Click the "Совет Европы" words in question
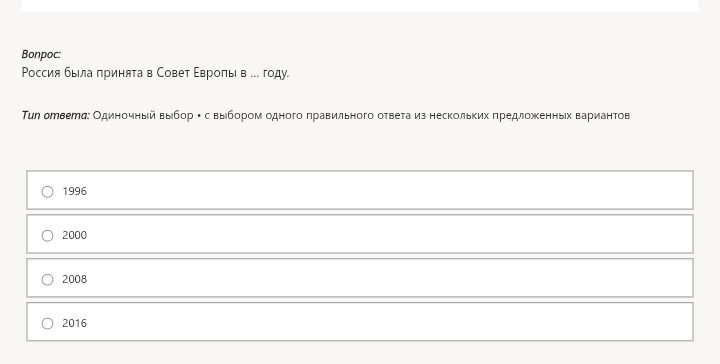 (197, 73)
